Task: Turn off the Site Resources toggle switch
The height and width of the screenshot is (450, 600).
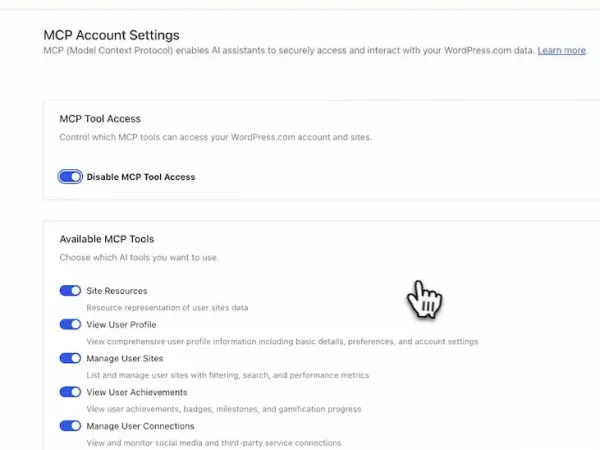Action: [70, 291]
